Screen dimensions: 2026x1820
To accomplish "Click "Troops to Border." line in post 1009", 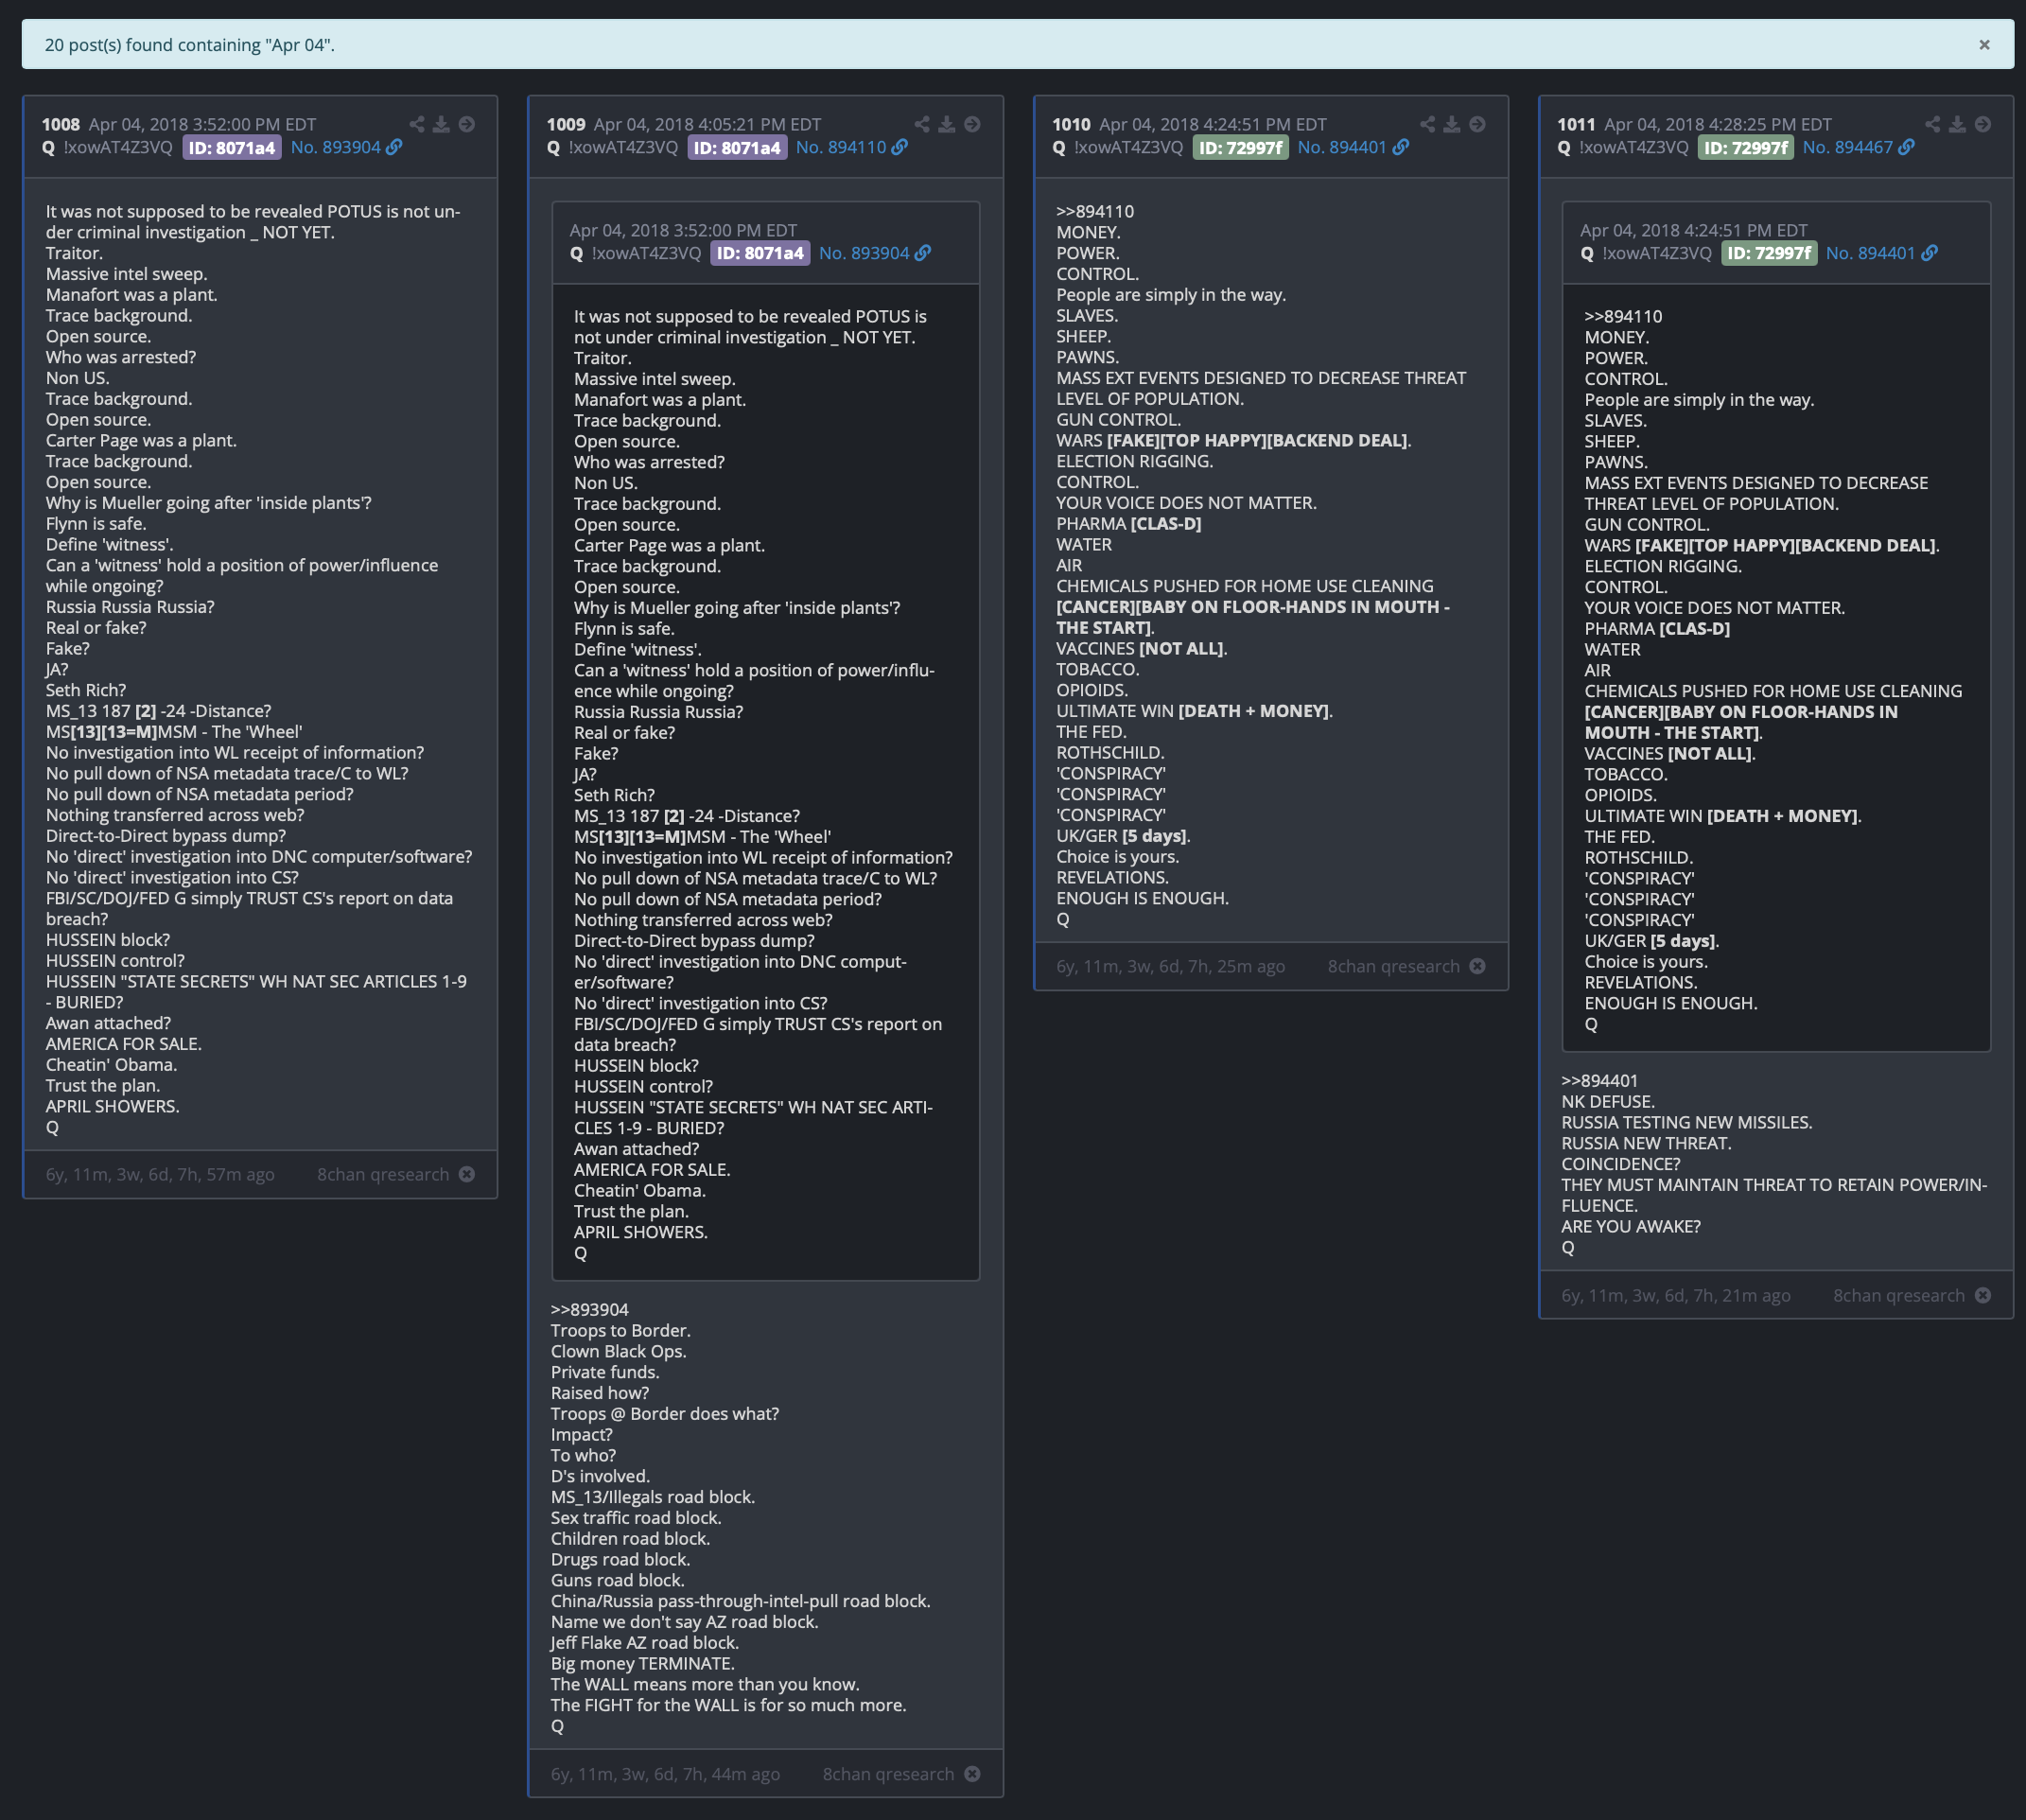I will pyautogui.click(x=621, y=1331).
